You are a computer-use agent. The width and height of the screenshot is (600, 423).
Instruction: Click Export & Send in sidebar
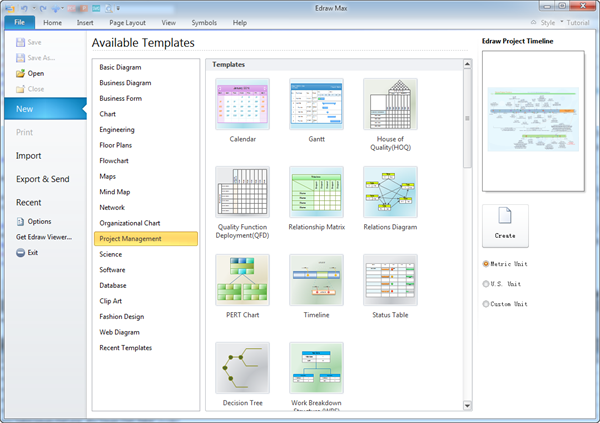tap(42, 179)
